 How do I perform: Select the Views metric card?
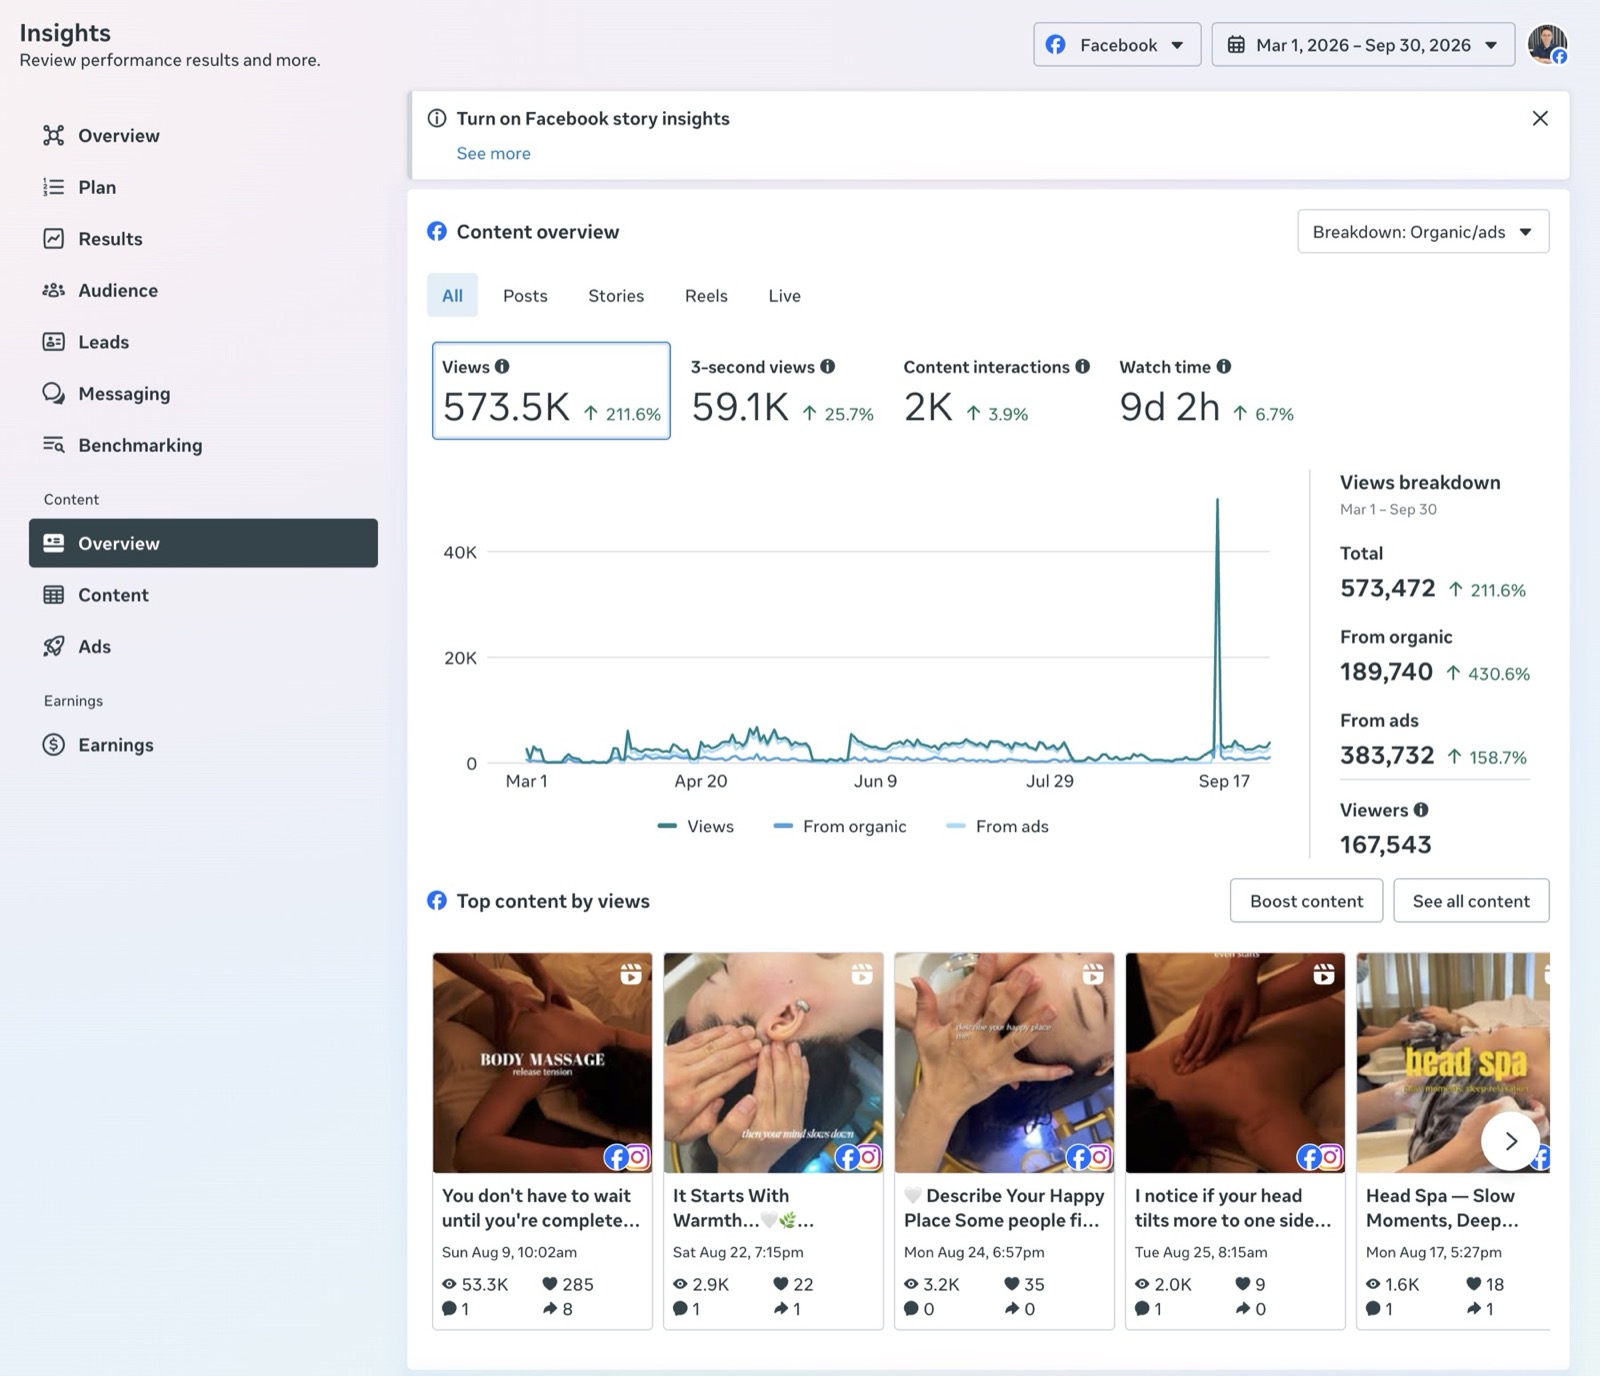pyautogui.click(x=551, y=391)
